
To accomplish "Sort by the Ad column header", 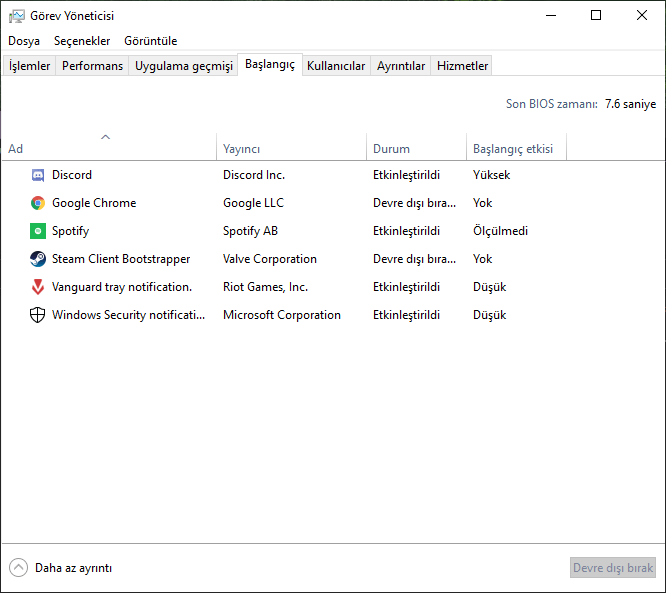I will click(109, 147).
